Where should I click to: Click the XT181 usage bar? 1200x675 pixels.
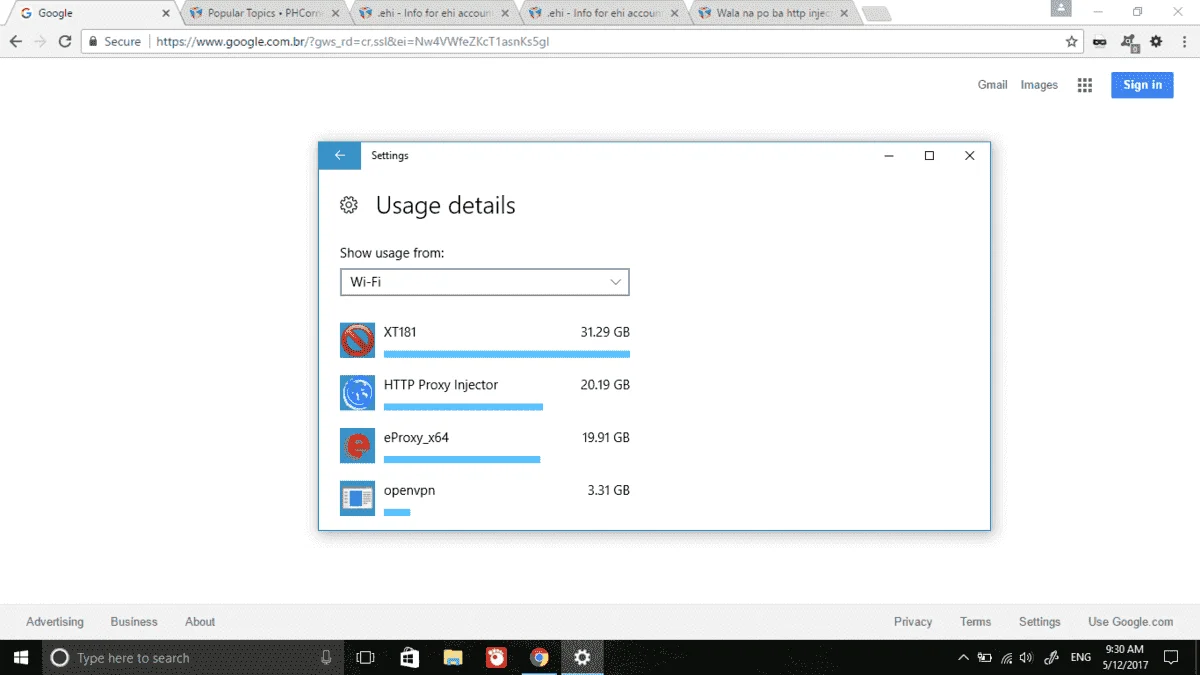coord(507,354)
